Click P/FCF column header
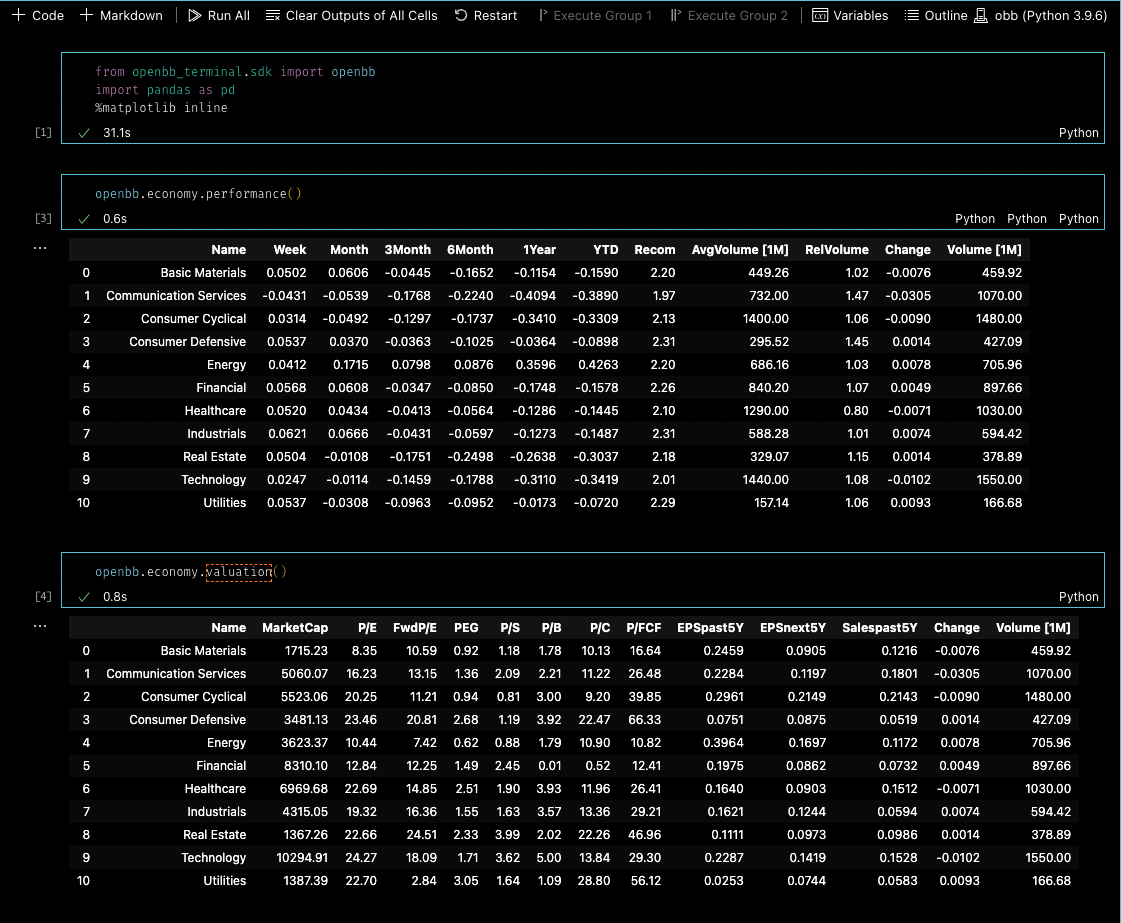Screen dimensions: 1121x923 point(643,628)
